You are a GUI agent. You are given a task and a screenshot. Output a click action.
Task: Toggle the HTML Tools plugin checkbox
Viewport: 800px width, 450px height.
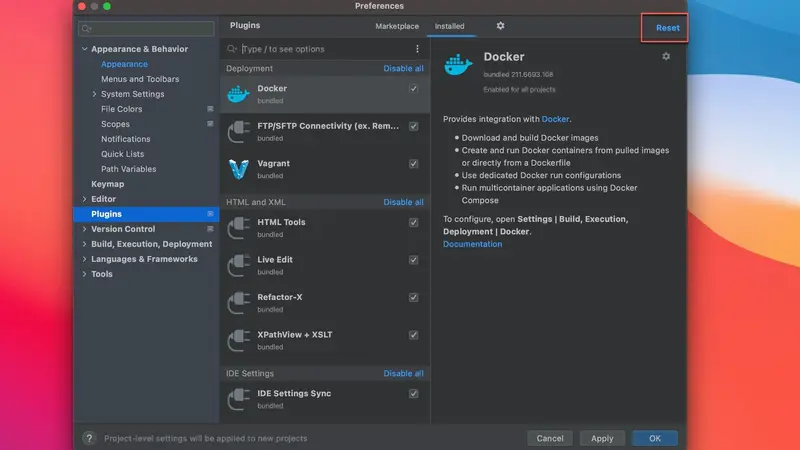413,222
